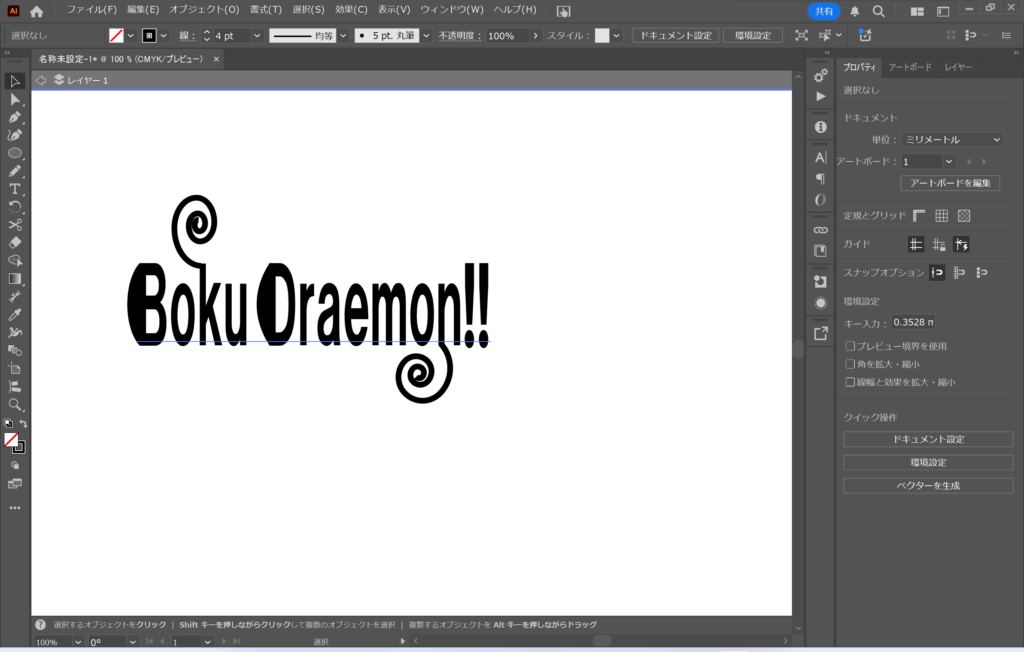
Task: Open the Edit Toolbar three-dots menu
Action: click(14, 508)
